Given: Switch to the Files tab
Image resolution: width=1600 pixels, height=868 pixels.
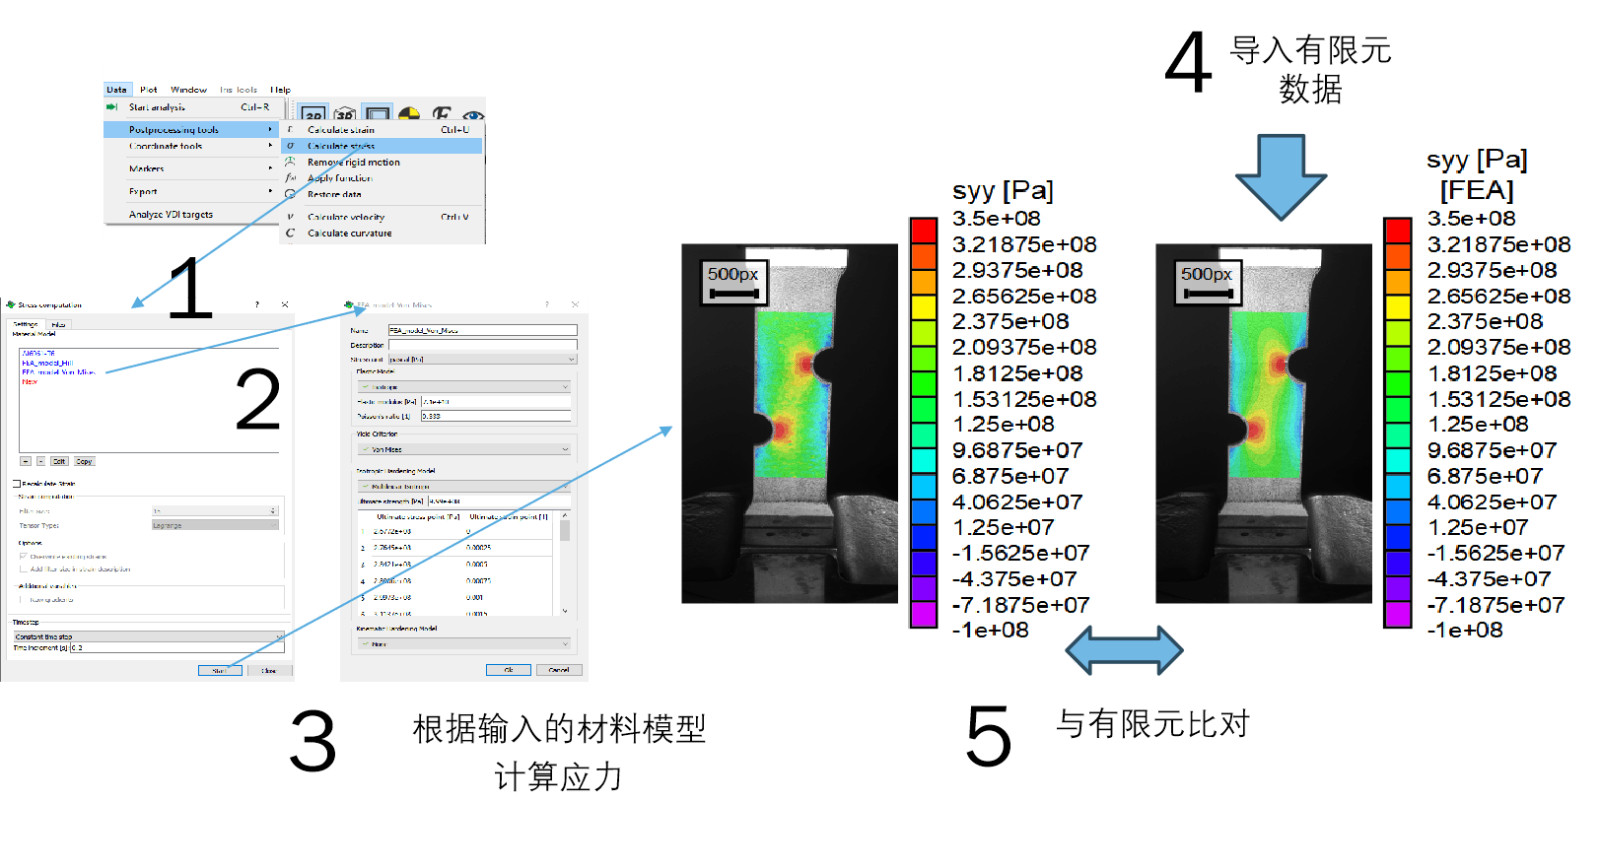Looking at the screenshot, I should (59, 324).
